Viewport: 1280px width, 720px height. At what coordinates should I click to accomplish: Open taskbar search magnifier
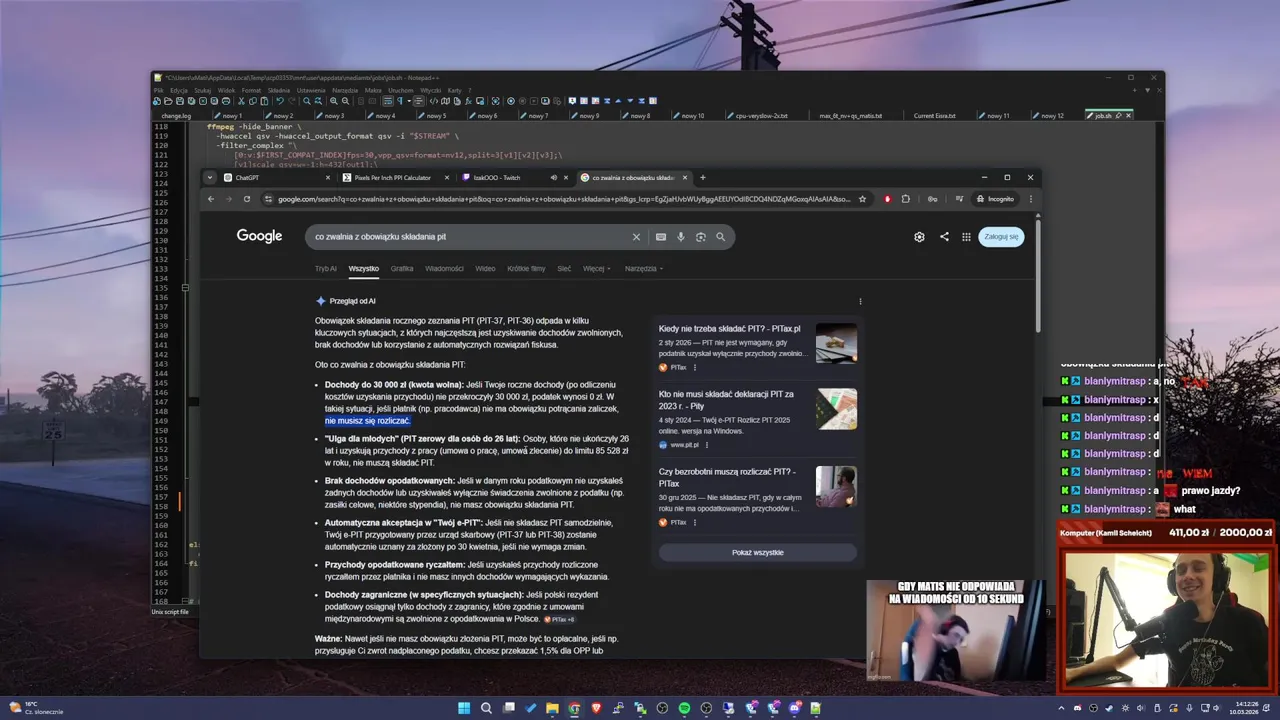(486, 708)
